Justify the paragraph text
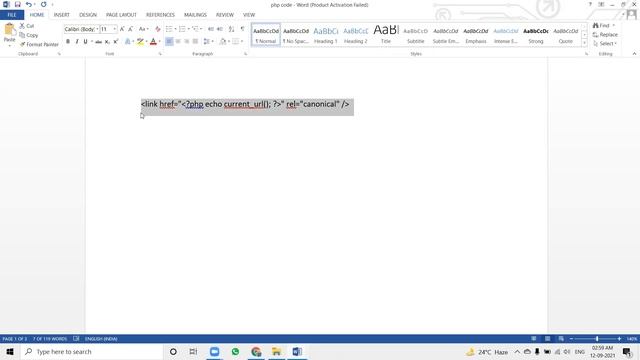The width and height of the screenshot is (640, 360). point(196,42)
